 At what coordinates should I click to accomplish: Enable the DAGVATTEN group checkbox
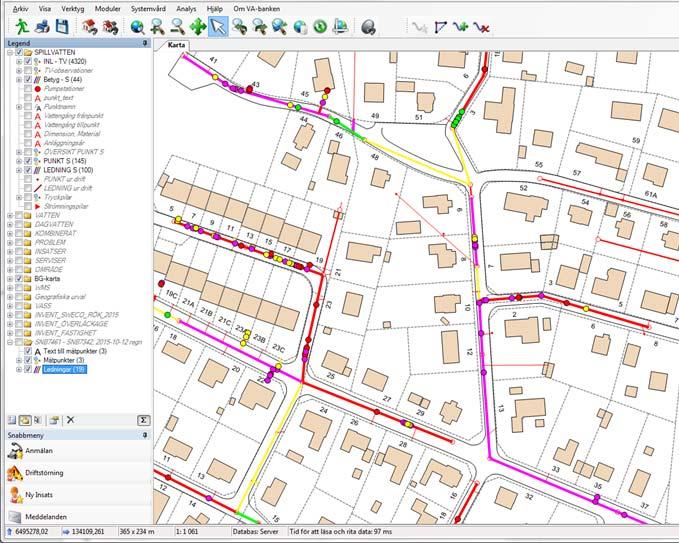click(19, 224)
